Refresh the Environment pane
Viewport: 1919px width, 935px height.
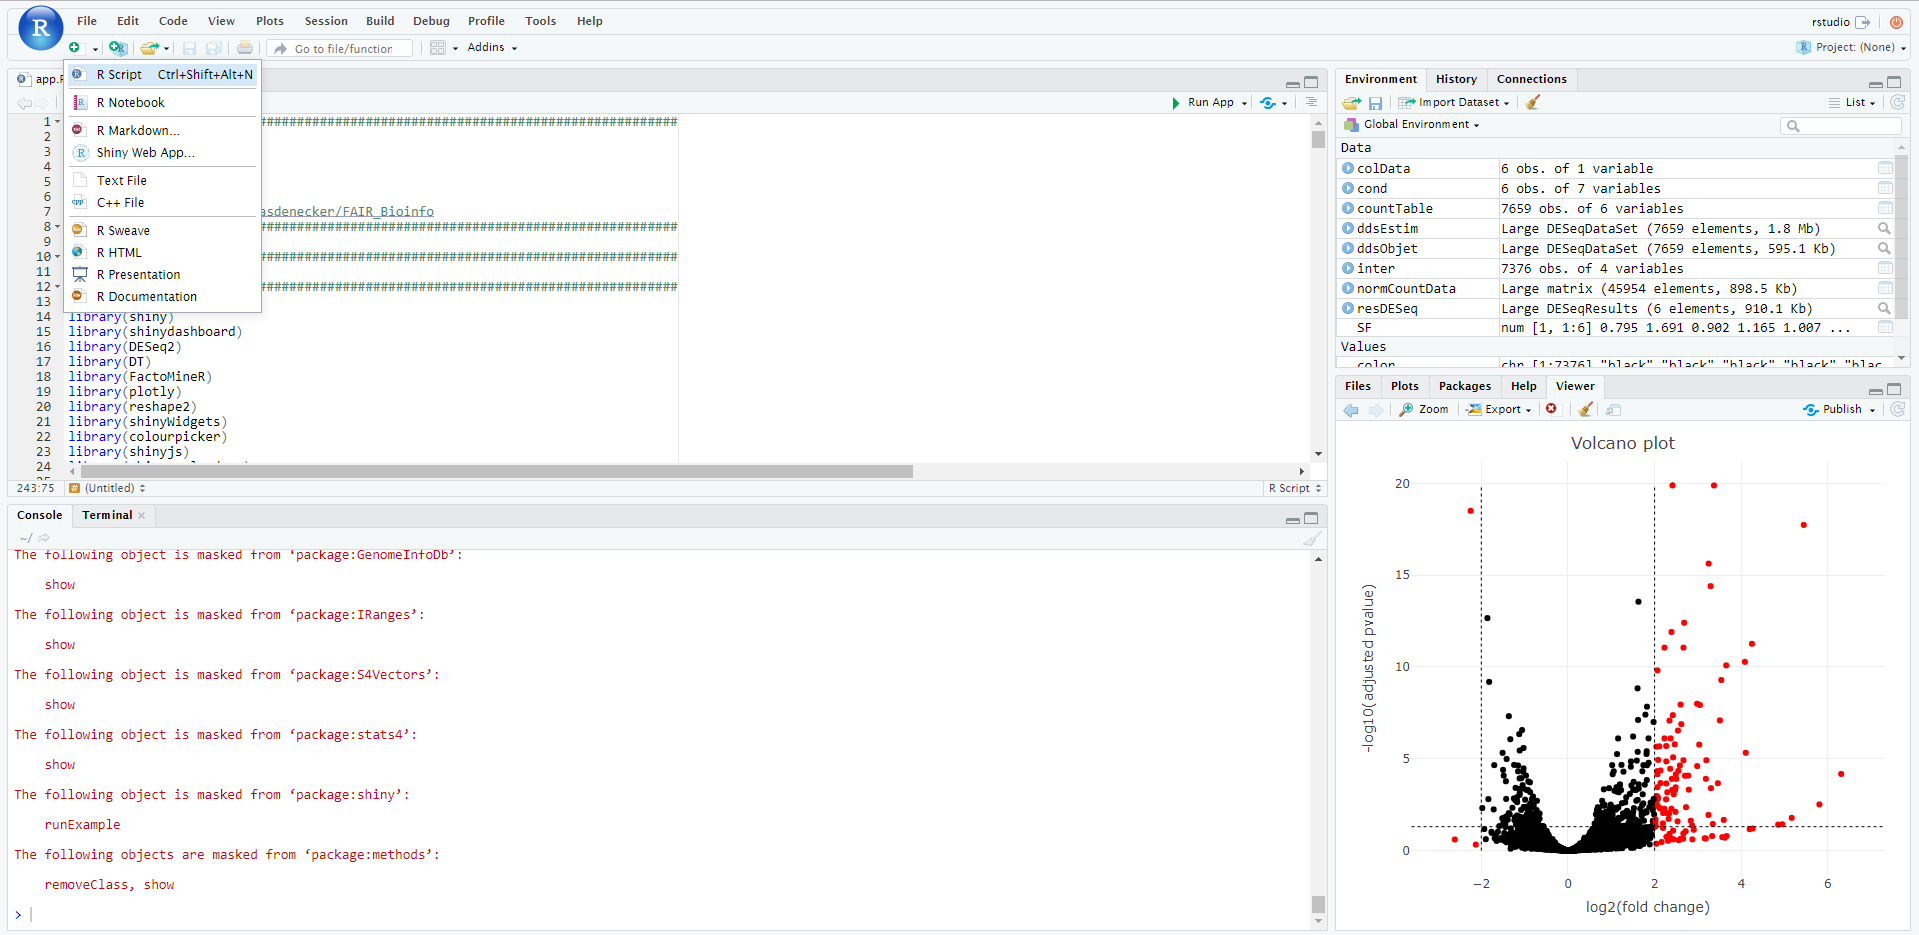click(1897, 102)
